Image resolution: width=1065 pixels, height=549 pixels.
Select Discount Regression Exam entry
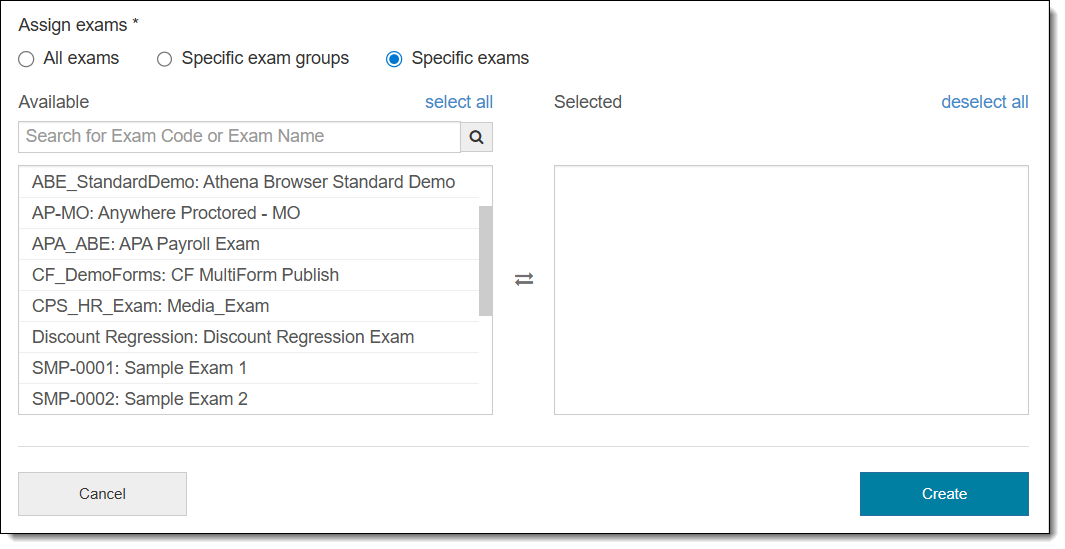pos(223,337)
